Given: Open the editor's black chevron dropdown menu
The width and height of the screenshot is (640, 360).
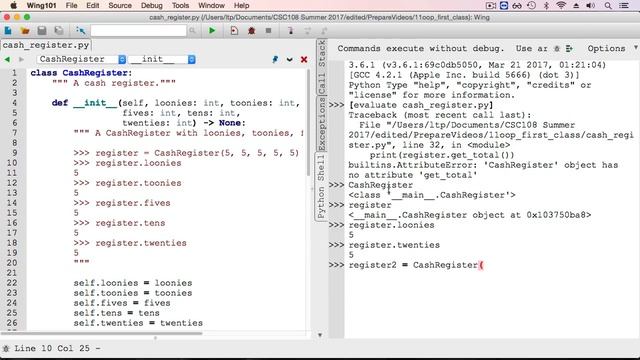Looking at the screenshot, I should pos(289,60).
